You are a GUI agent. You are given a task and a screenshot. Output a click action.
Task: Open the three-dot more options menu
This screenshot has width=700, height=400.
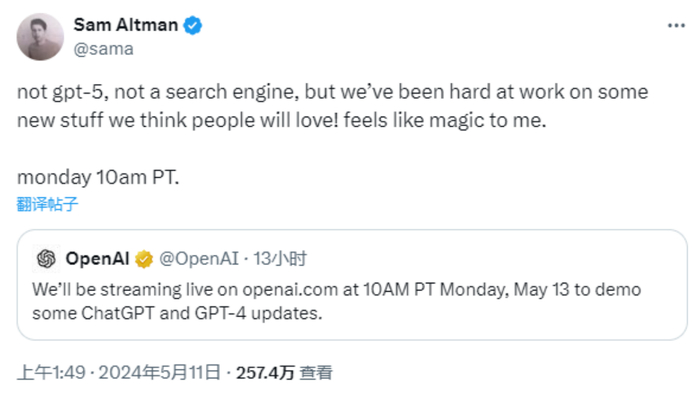(675, 24)
